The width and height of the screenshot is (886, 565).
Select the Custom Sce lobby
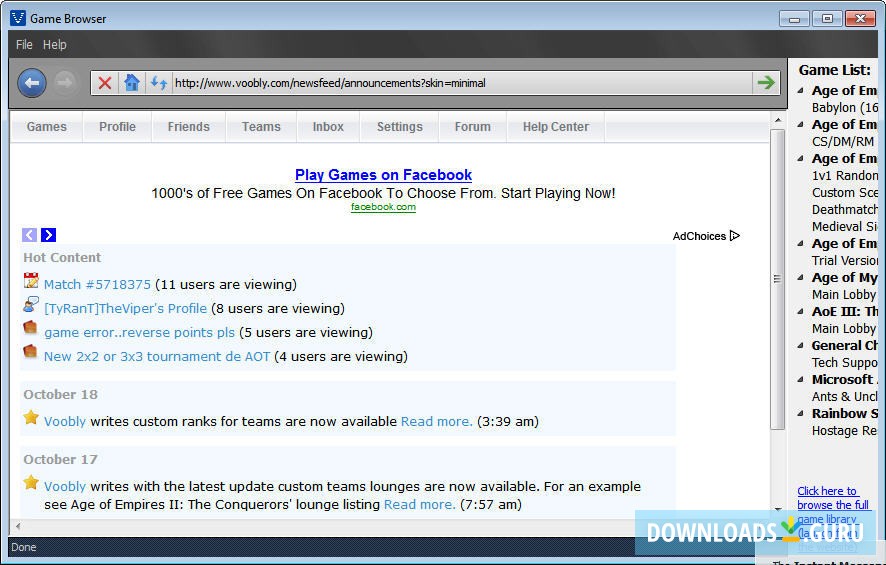coord(844,193)
